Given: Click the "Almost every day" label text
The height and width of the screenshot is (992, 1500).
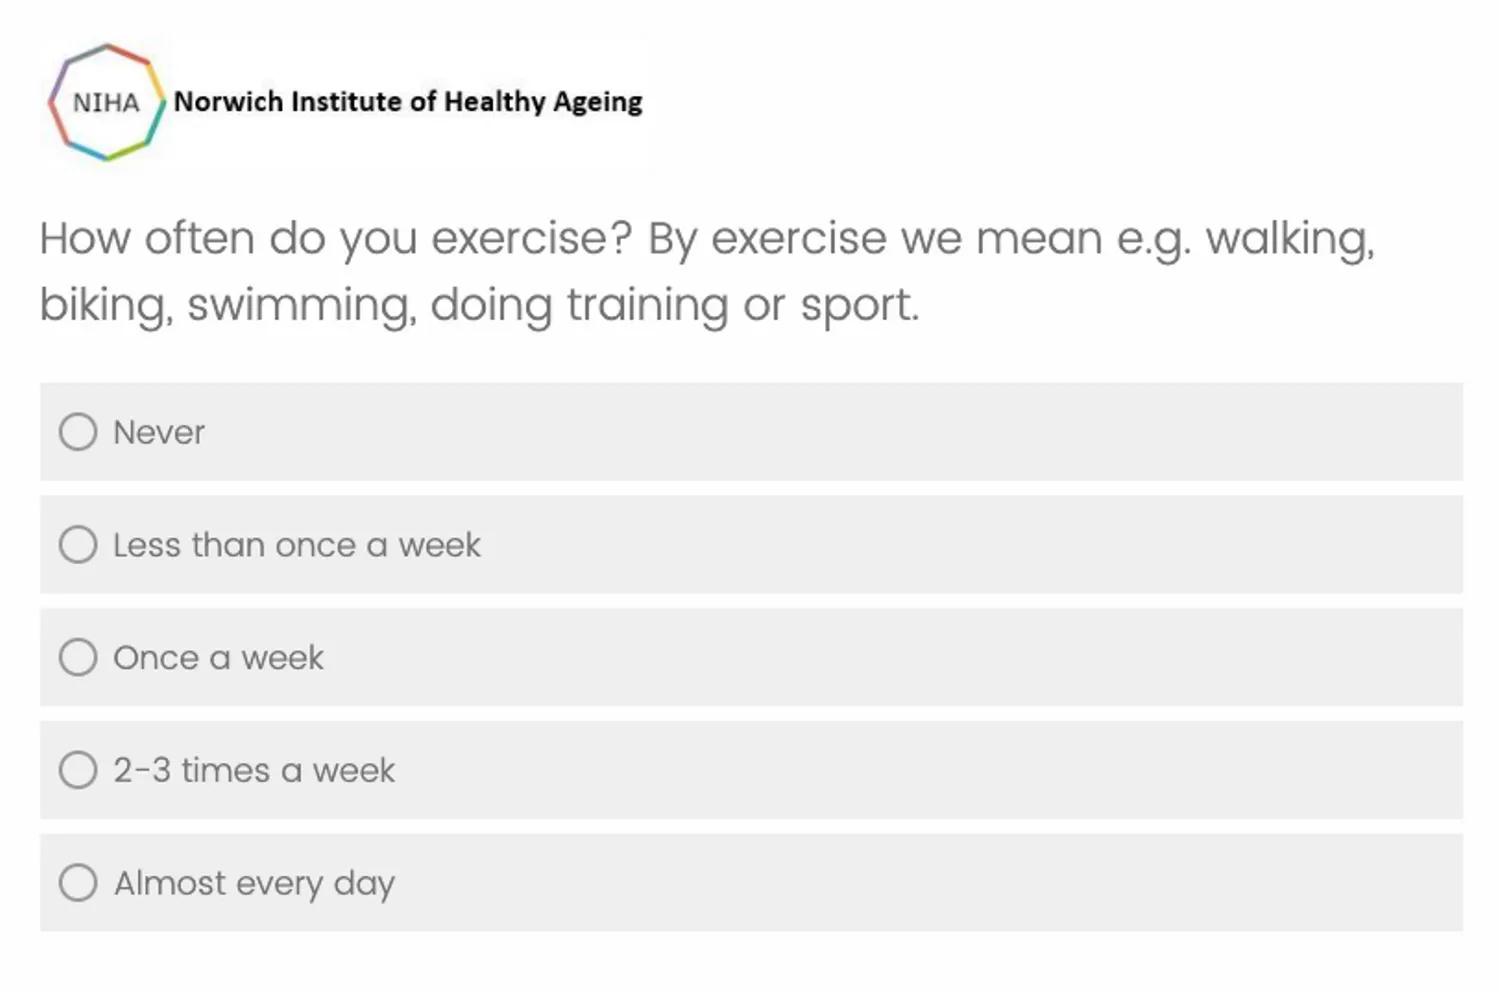Looking at the screenshot, I should pyautogui.click(x=254, y=884).
